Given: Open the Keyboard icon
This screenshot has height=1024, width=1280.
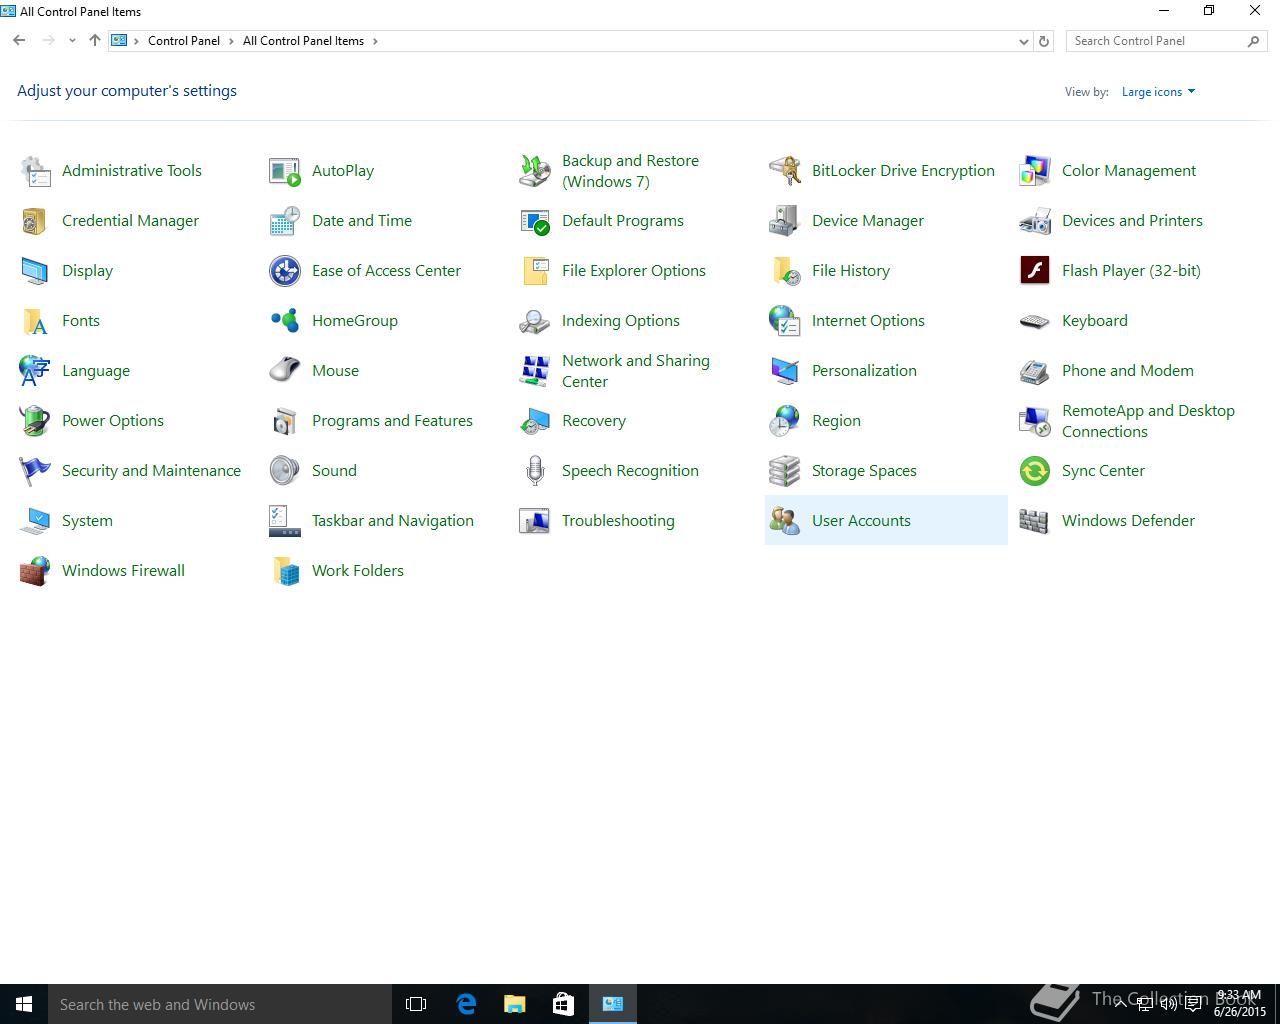Looking at the screenshot, I should (1035, 321).
